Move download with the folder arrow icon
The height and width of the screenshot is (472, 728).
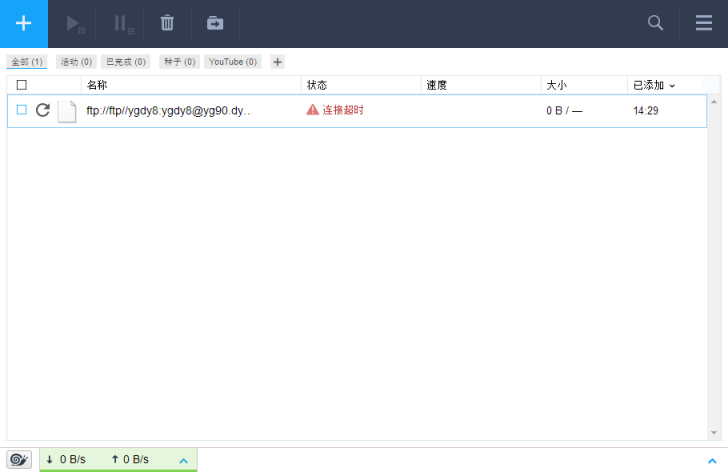[x=215, y=23]
